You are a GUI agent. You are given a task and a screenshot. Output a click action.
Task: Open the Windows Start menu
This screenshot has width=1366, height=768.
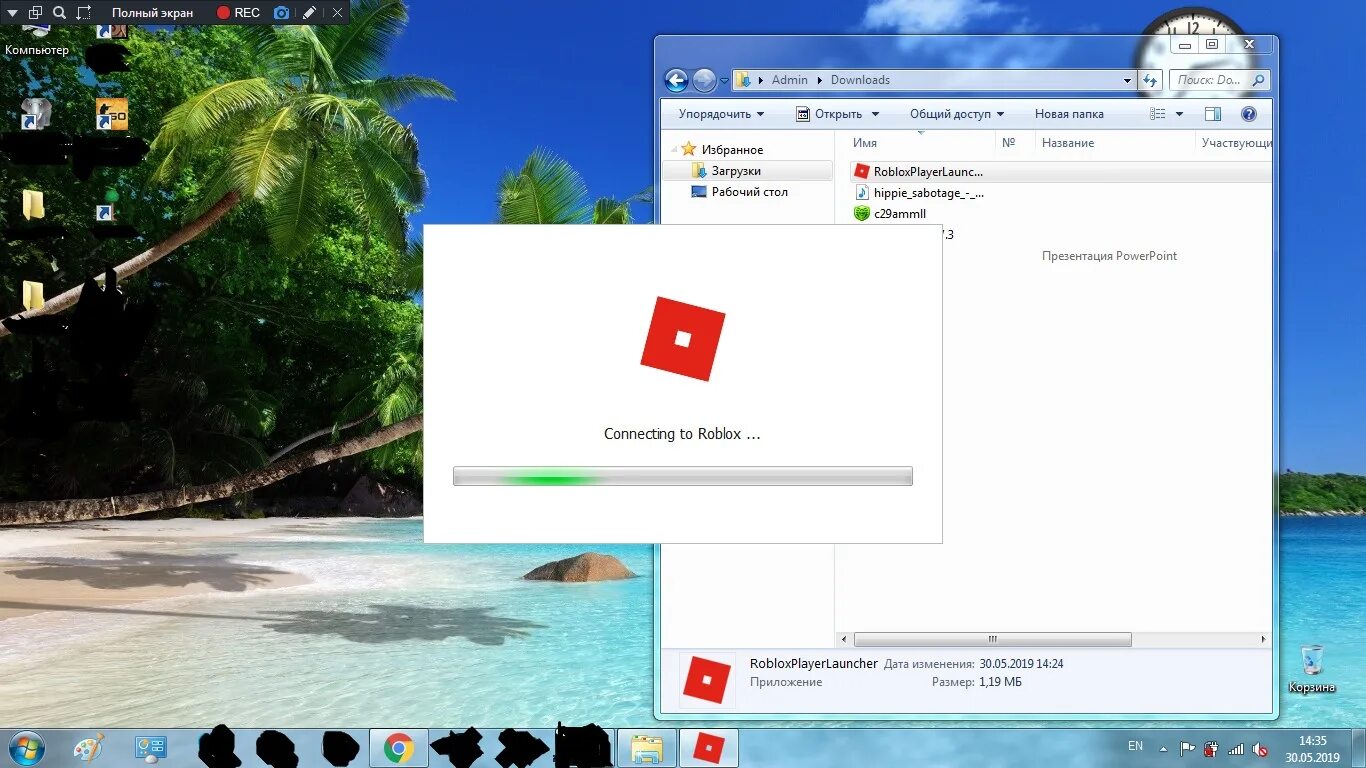pyautogui.click(x=25, y=747)
